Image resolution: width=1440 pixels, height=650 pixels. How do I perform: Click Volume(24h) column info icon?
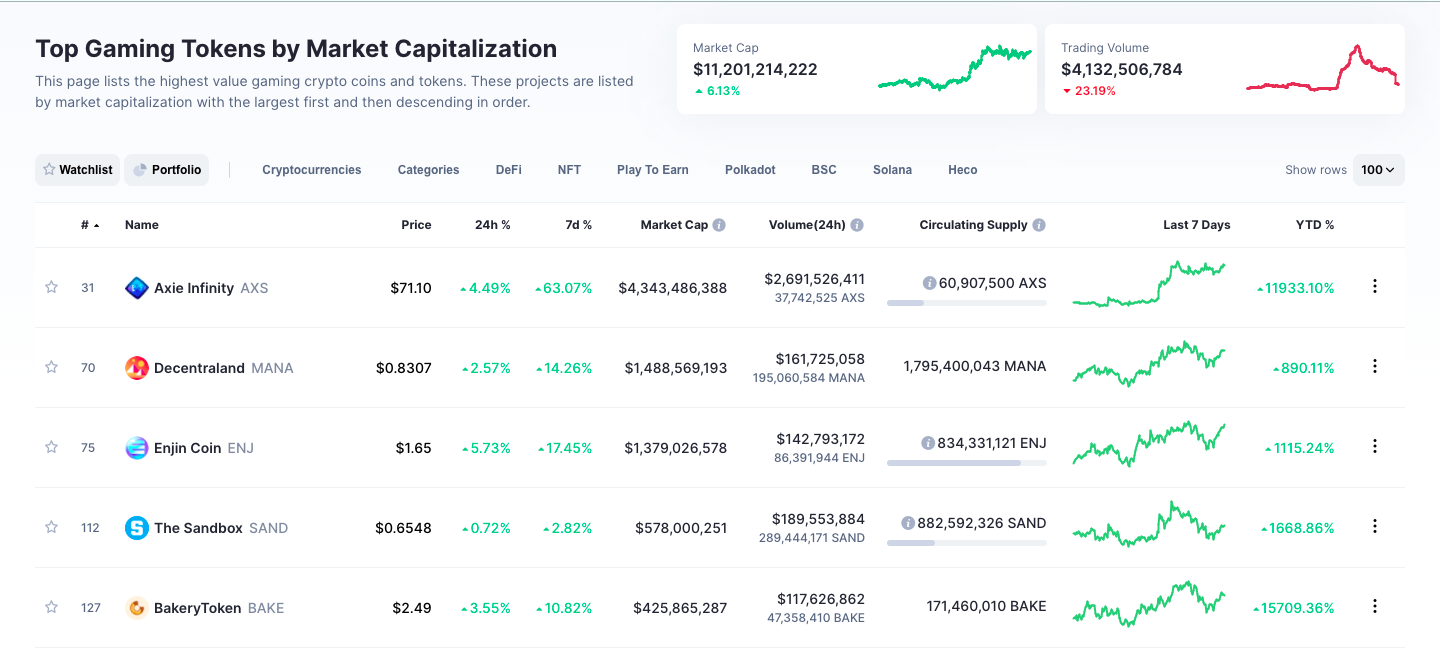[857, 225]
